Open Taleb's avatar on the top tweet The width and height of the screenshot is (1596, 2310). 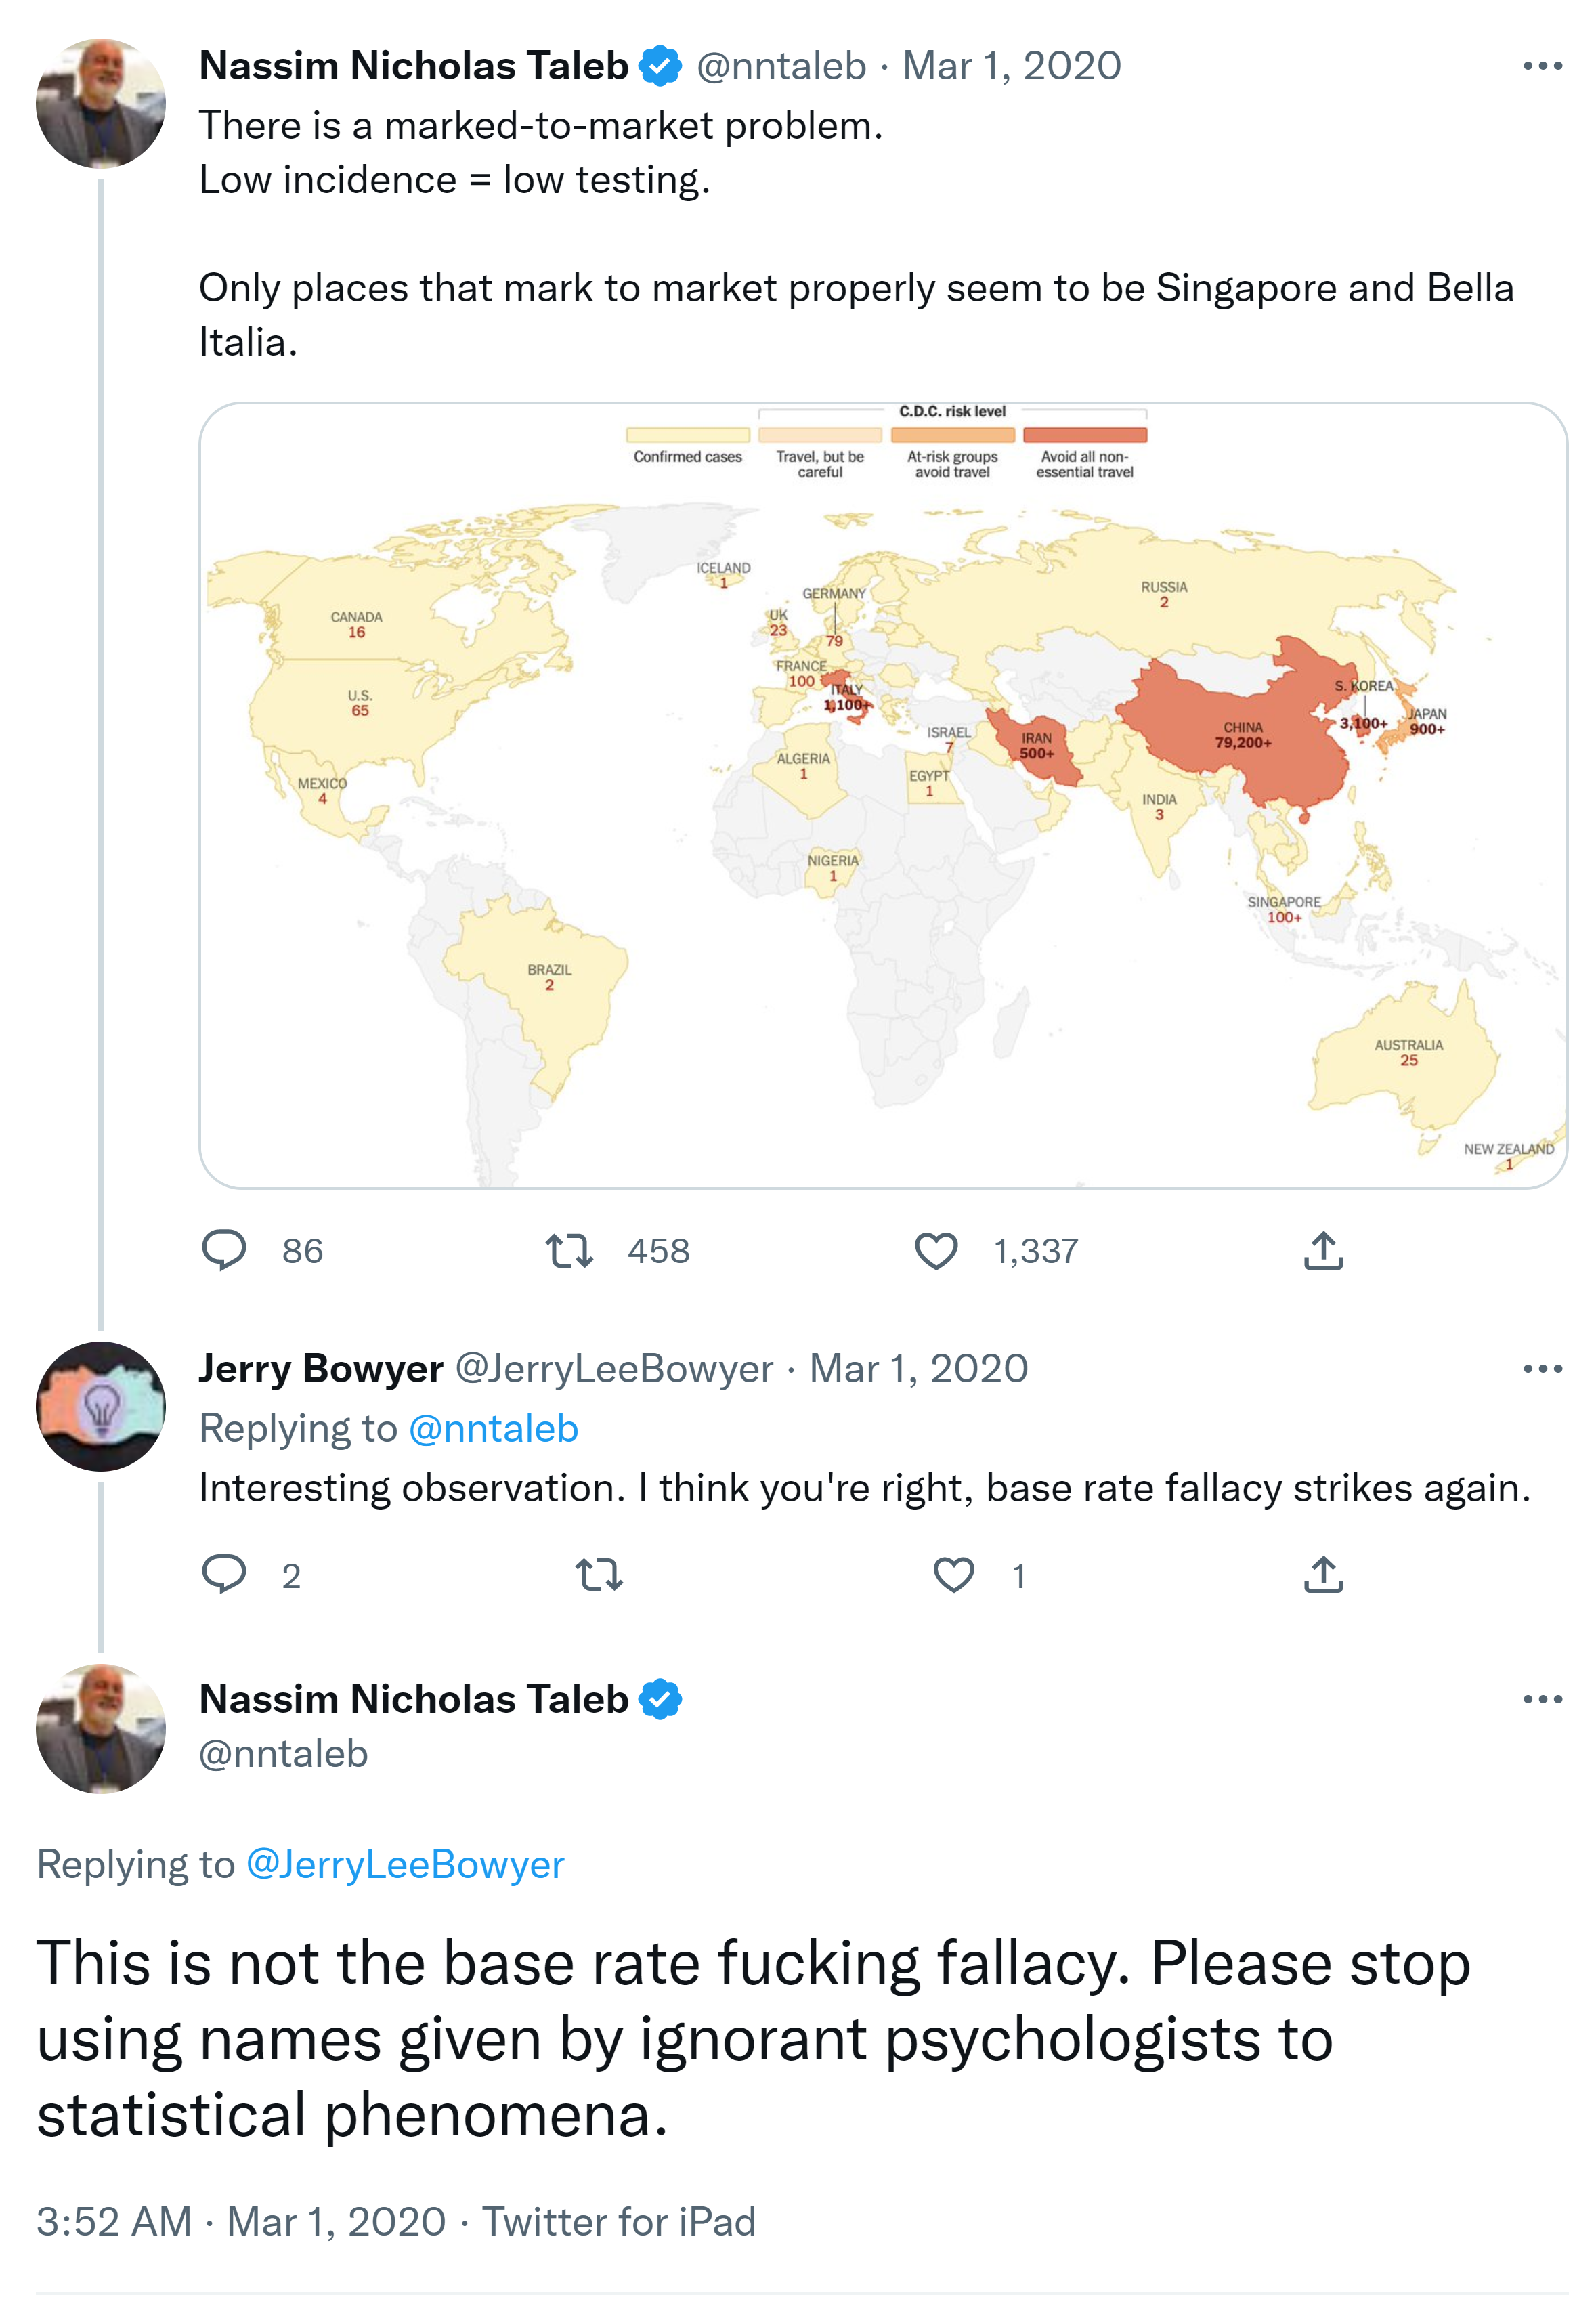pyautogui.click(x=101, y=103)
